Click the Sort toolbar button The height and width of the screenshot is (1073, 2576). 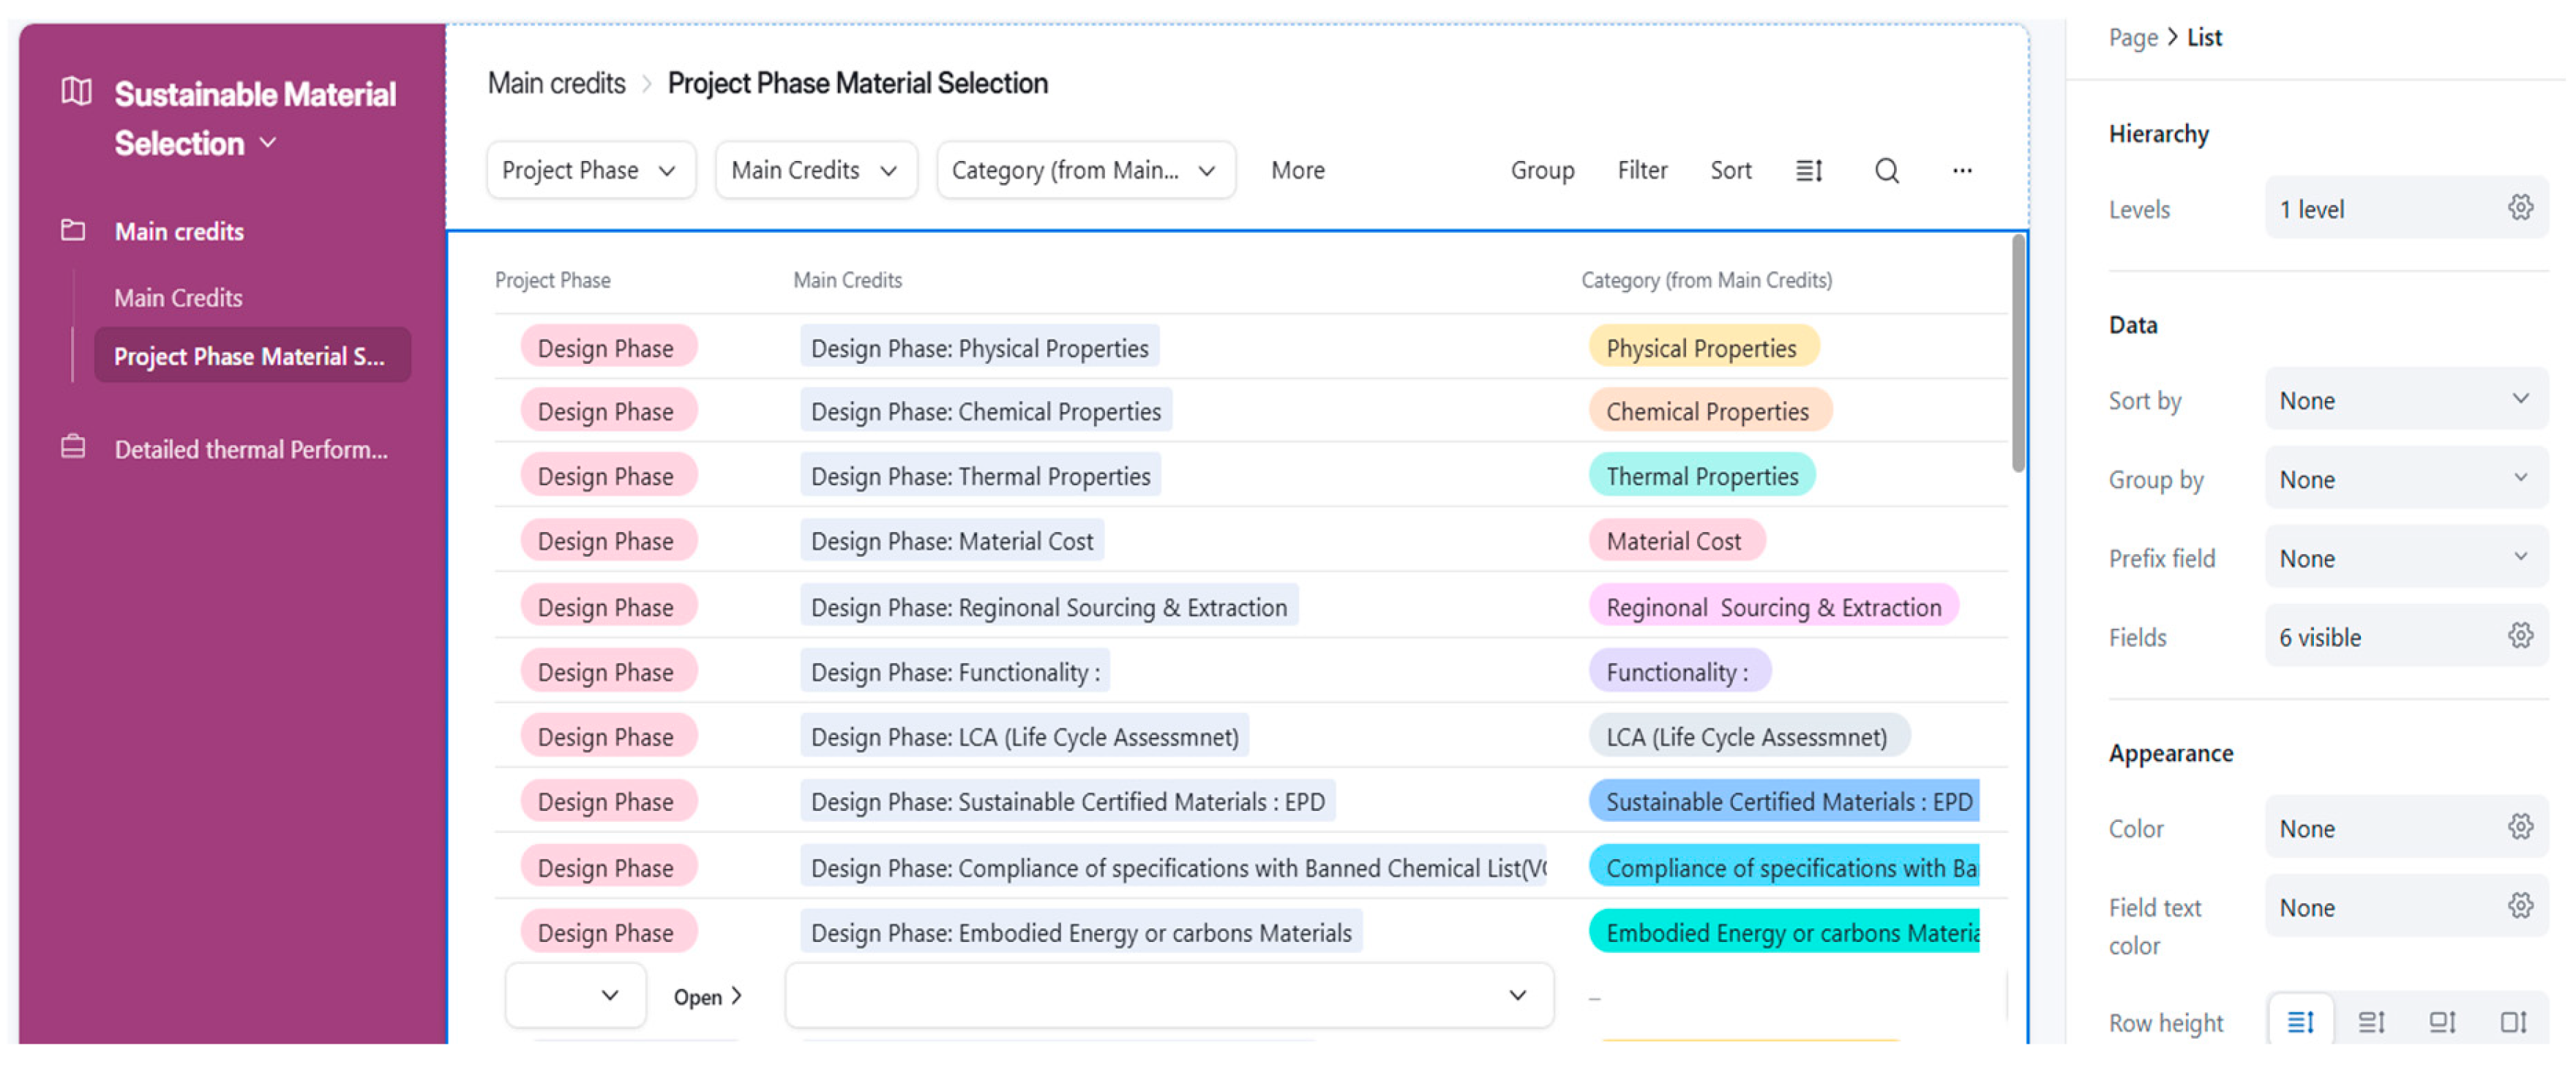[x=1731, y=171]
